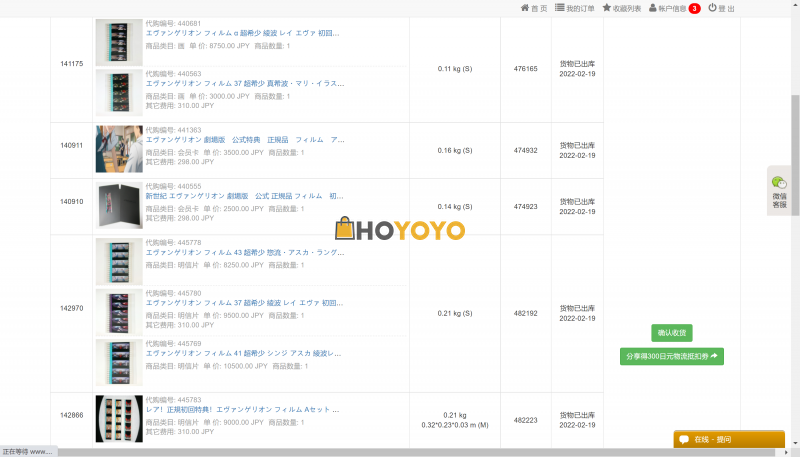Click the home house icon
The image size is (800, 457).
(x=524, y=8)
